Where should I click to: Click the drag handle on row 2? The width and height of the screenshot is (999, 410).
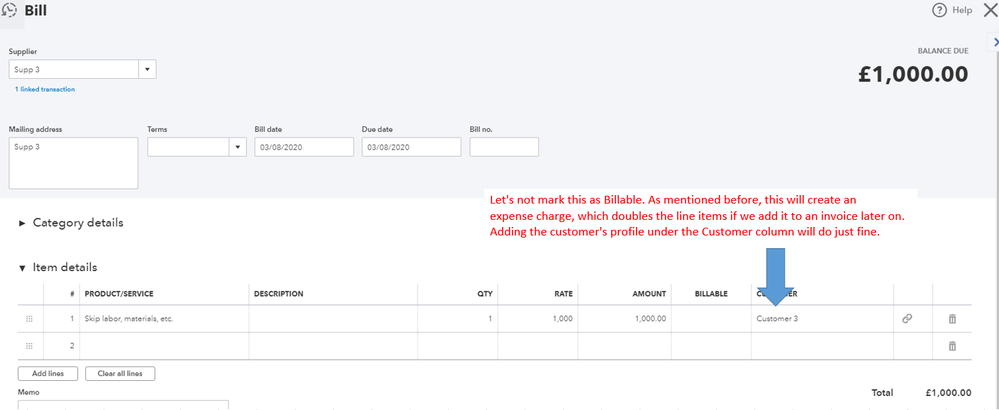29,345
